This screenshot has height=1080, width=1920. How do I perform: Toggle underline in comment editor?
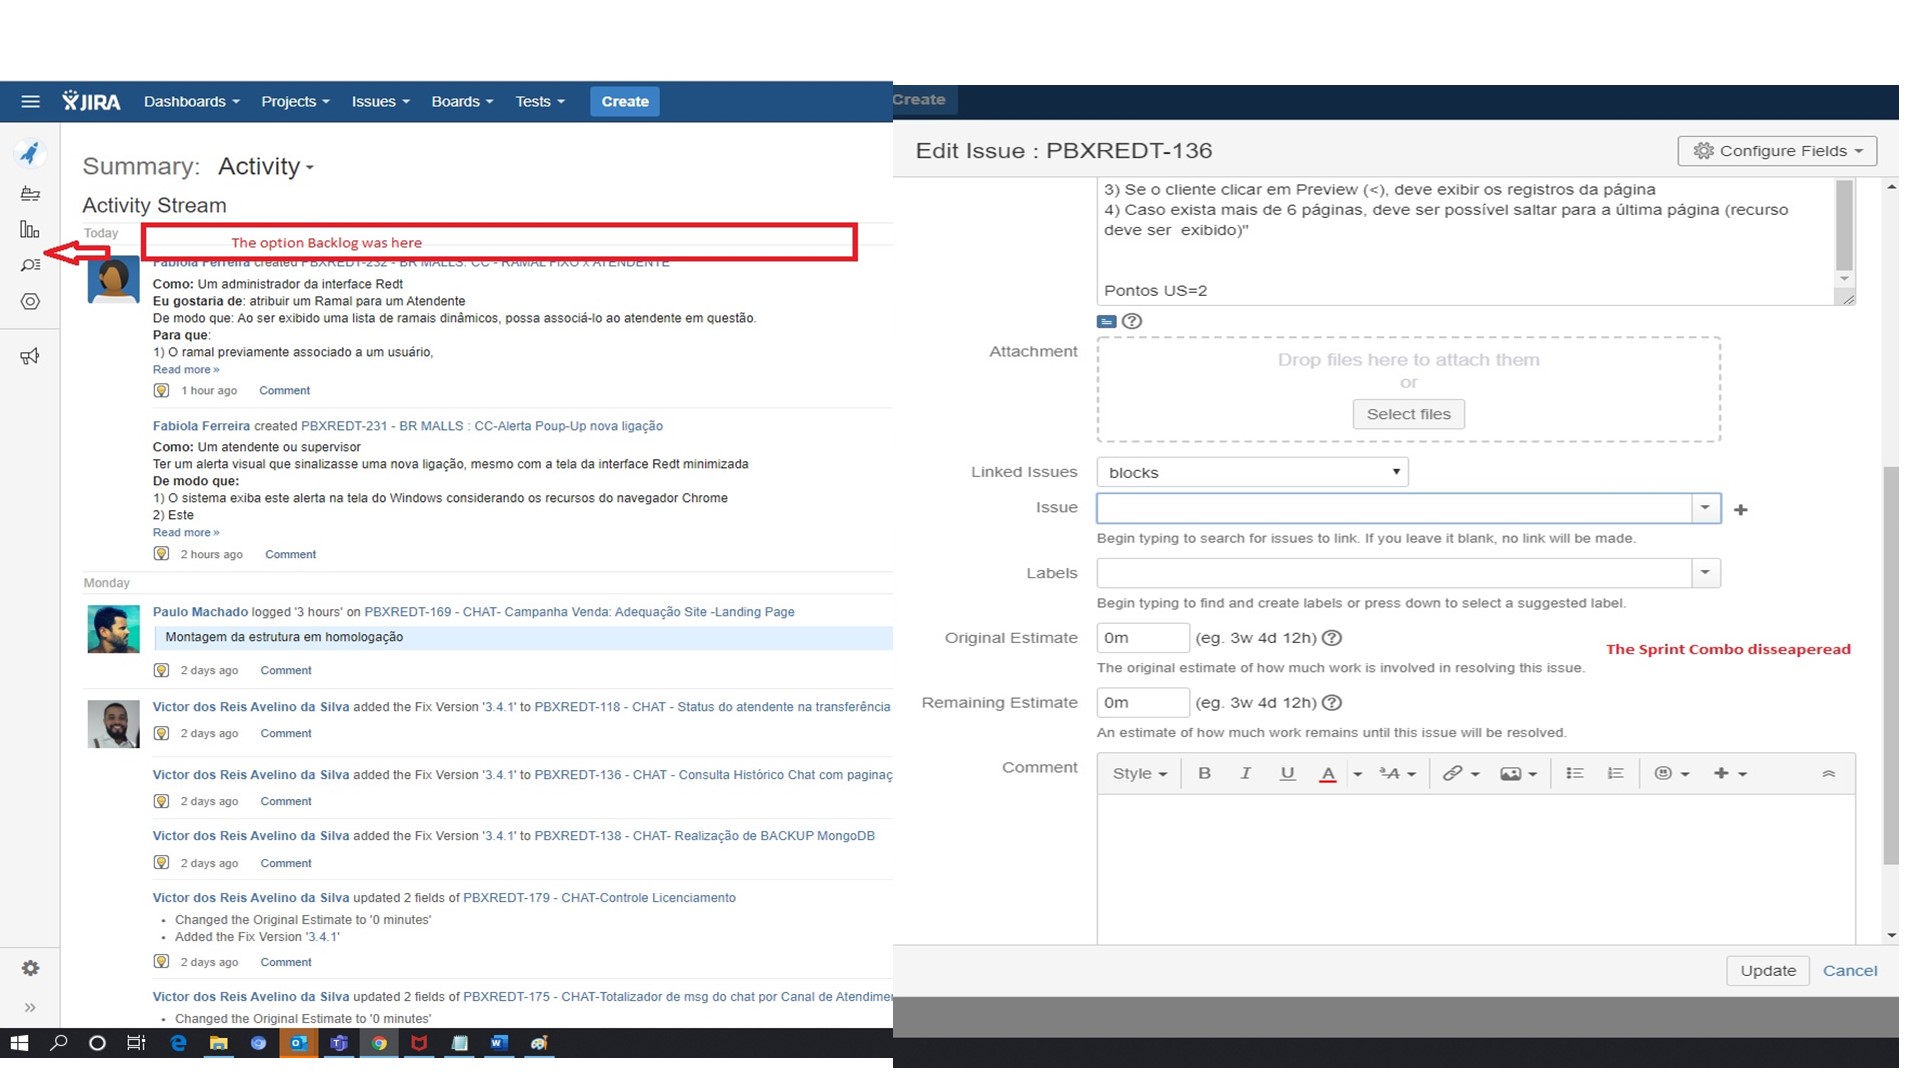(x=1287, y=773)
